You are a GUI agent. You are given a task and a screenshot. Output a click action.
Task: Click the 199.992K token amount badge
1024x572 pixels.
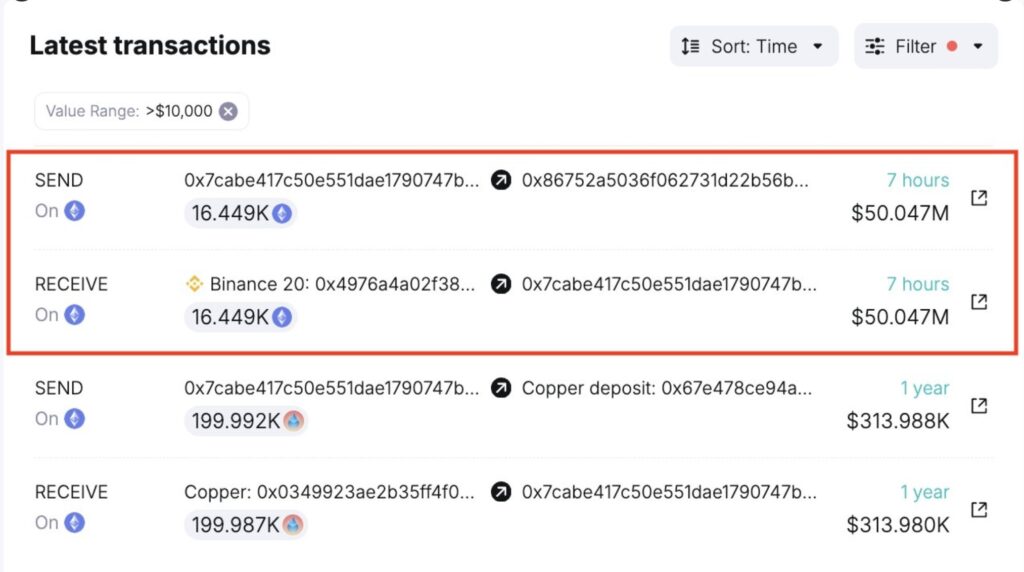246,421
